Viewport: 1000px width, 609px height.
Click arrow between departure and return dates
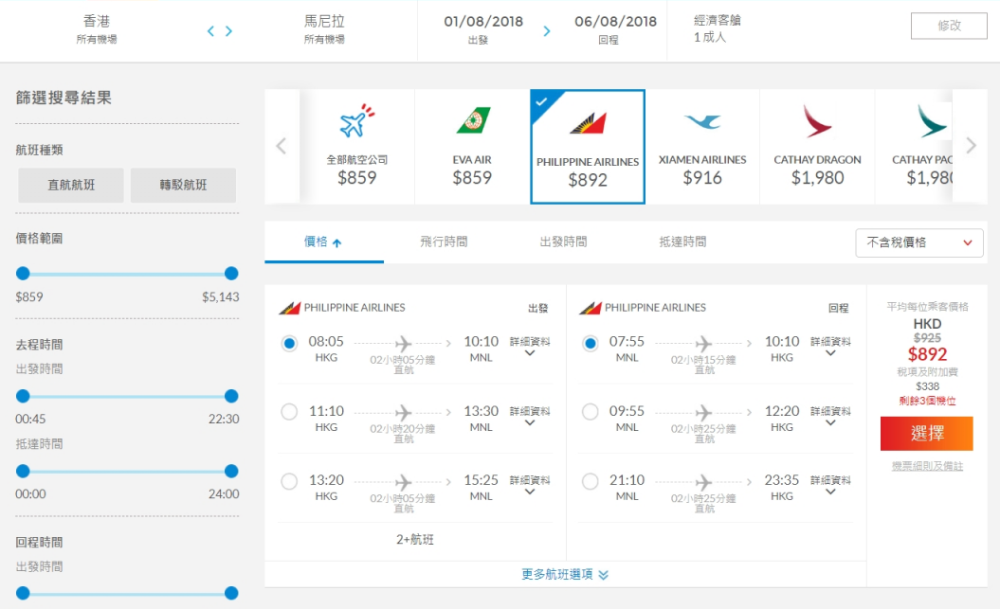547,31
